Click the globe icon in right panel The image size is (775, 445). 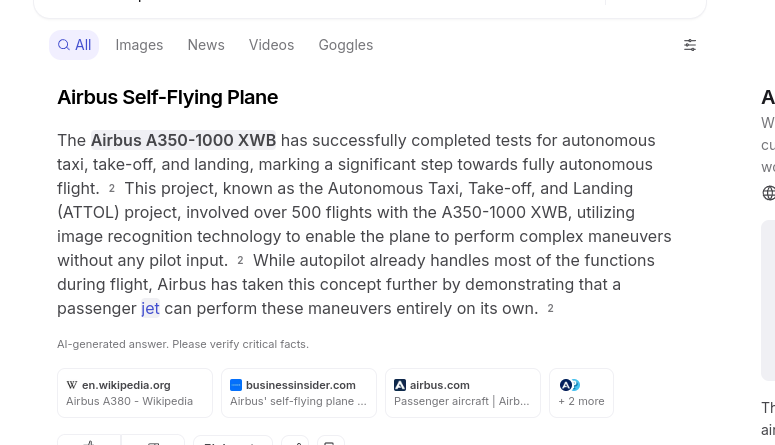coord(769,193)
